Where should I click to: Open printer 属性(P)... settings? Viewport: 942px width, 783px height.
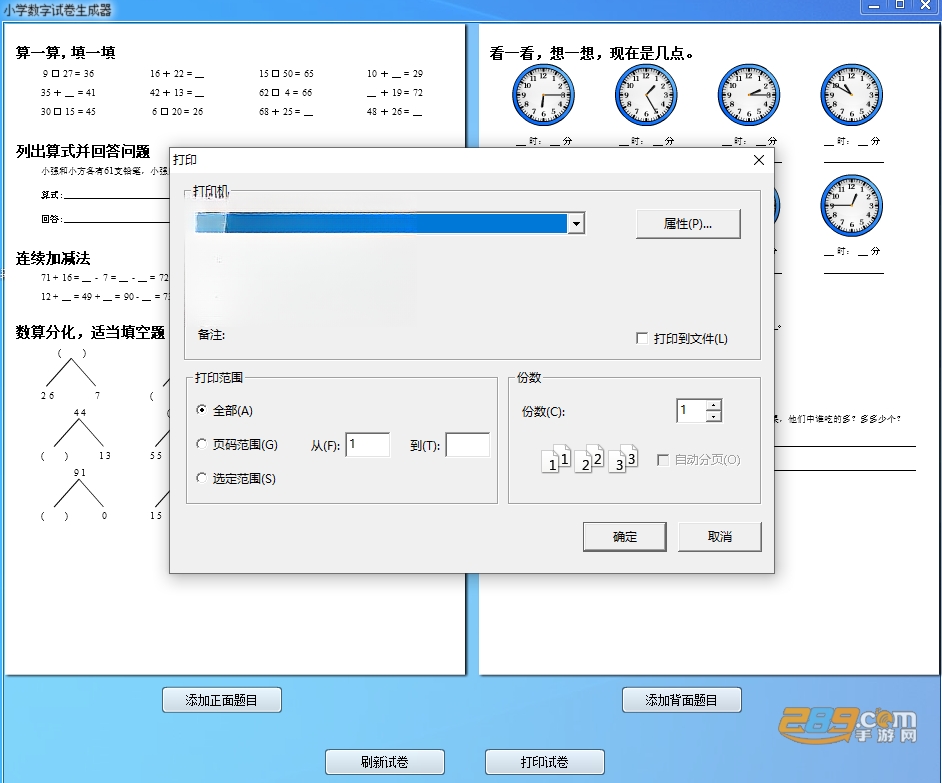point(688,224)
